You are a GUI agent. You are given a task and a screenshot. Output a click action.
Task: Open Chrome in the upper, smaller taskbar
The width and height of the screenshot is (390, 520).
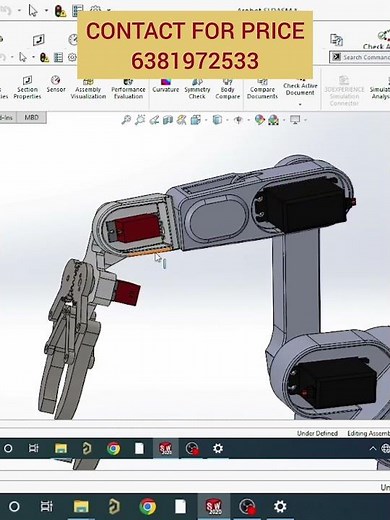[114, 449]
